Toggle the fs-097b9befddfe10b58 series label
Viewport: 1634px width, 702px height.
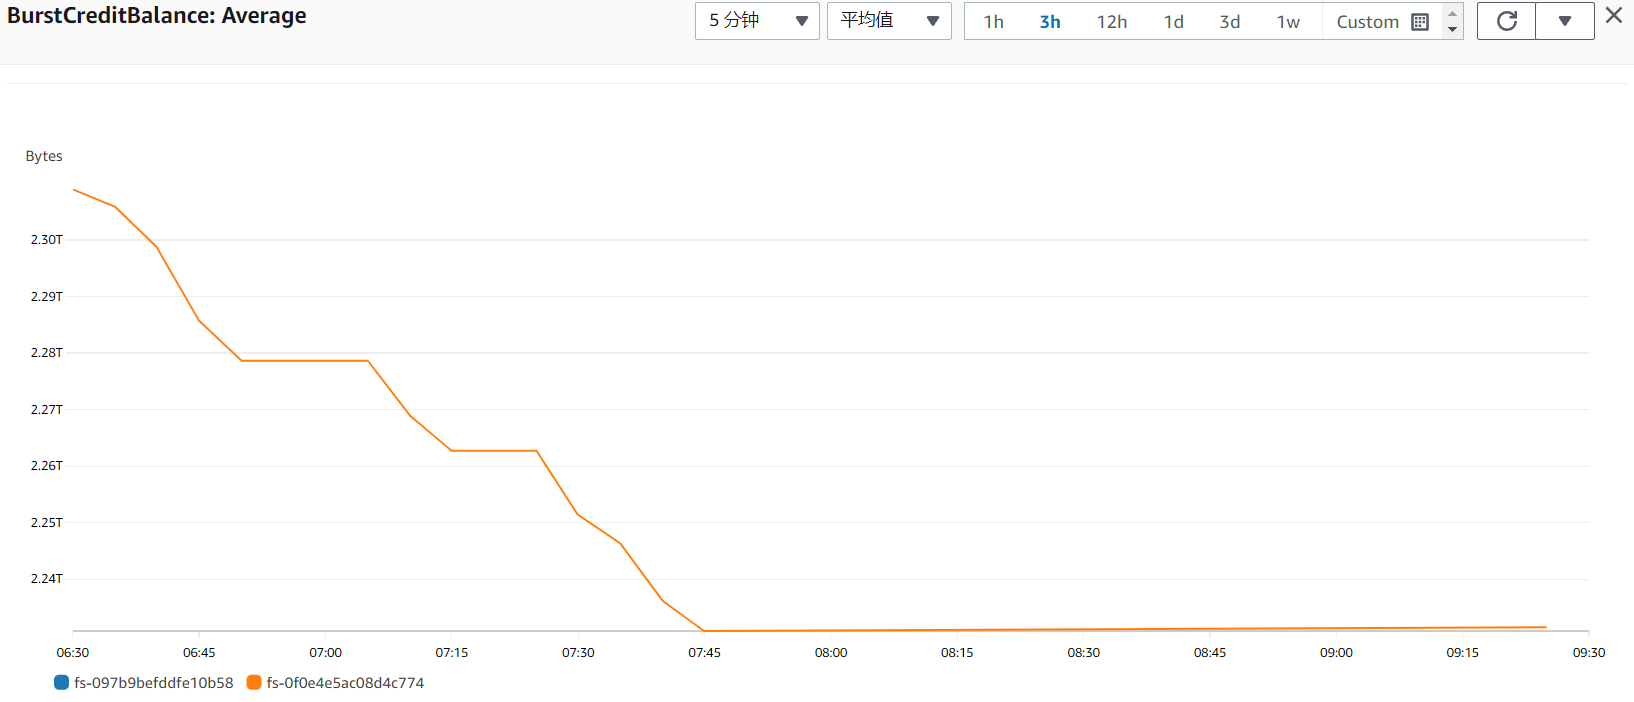pos(153,683)
